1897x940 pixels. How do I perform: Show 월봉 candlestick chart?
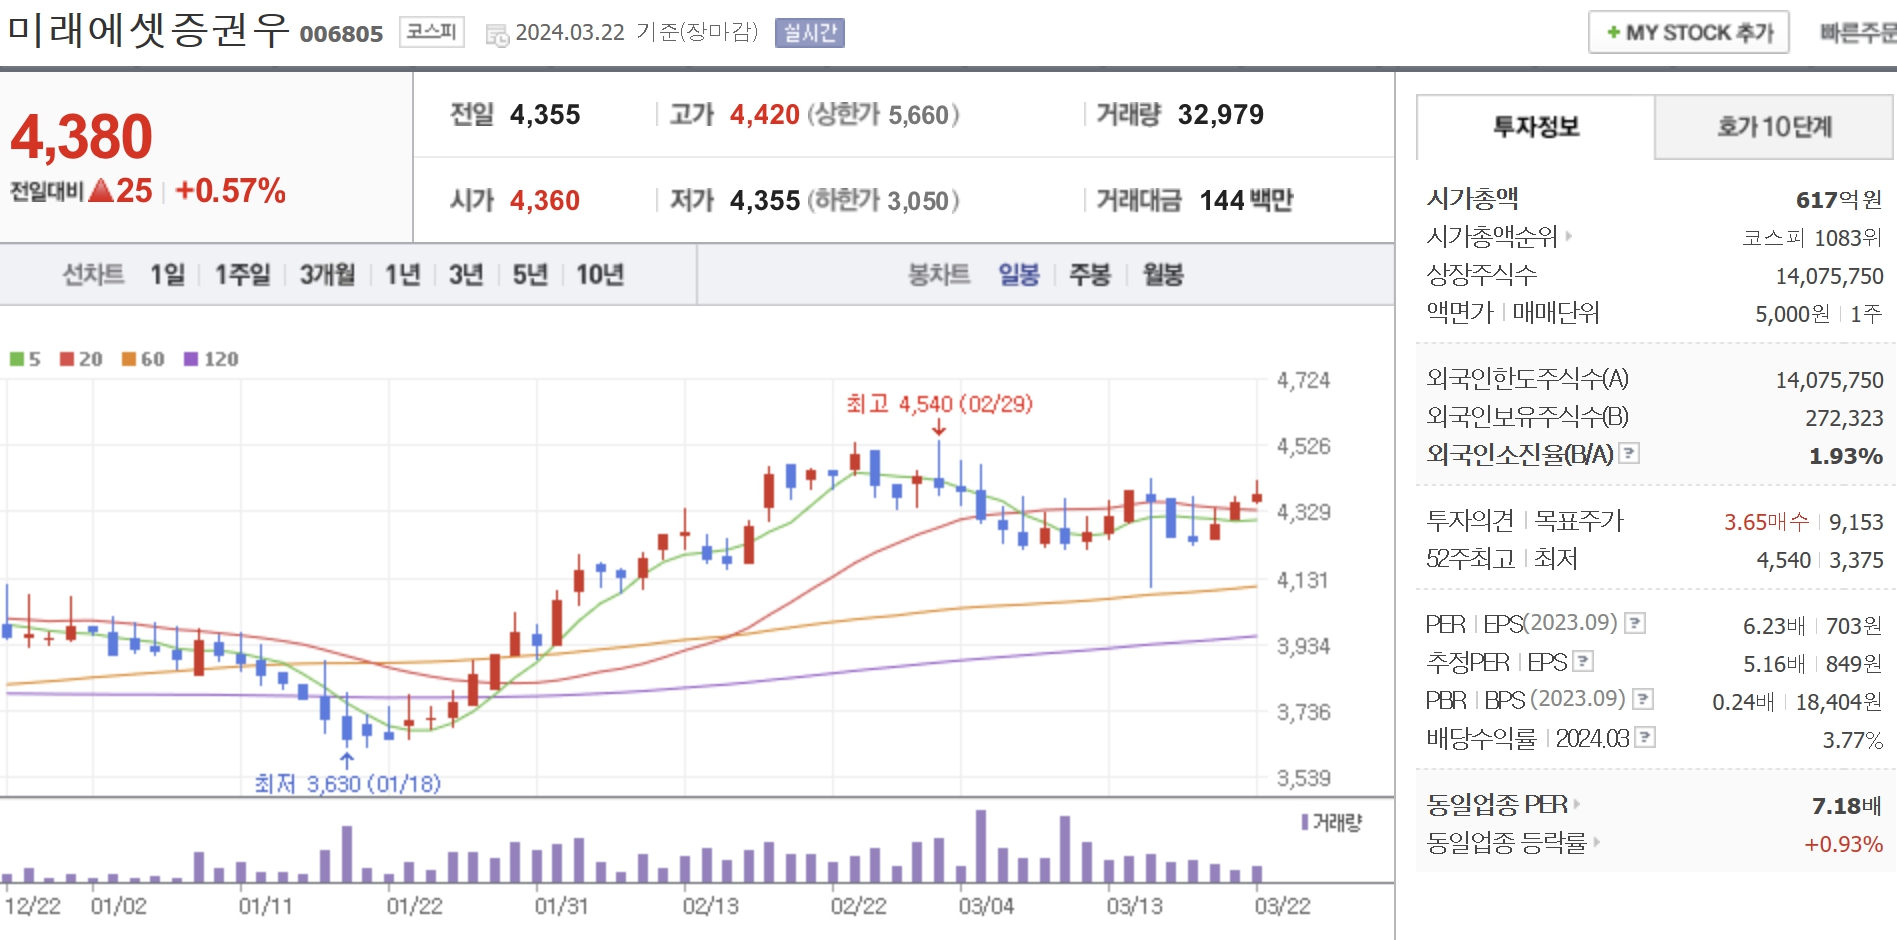tap(1163, 274)
